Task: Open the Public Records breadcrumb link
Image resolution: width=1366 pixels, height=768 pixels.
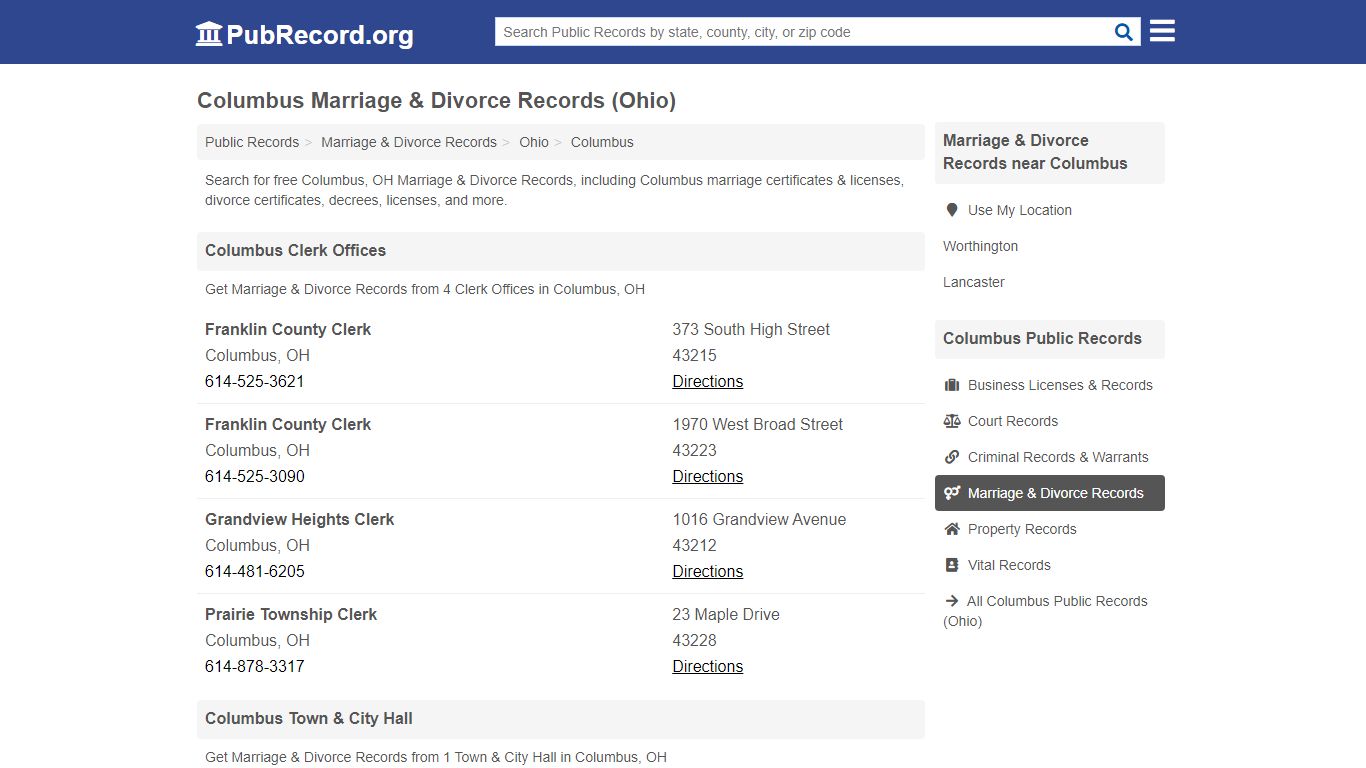Action: 252,142
